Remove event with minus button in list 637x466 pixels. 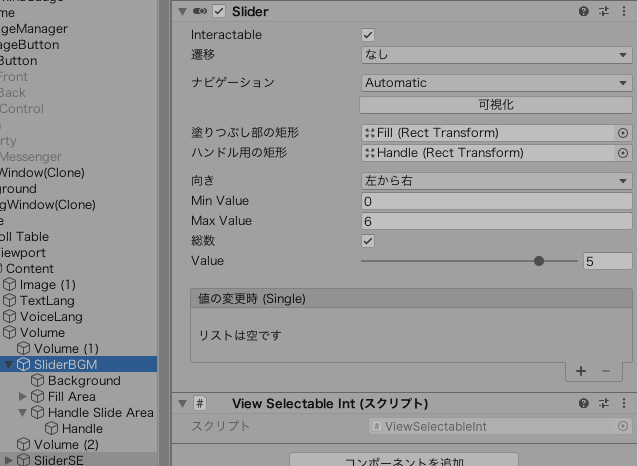[x=606, y=371]
